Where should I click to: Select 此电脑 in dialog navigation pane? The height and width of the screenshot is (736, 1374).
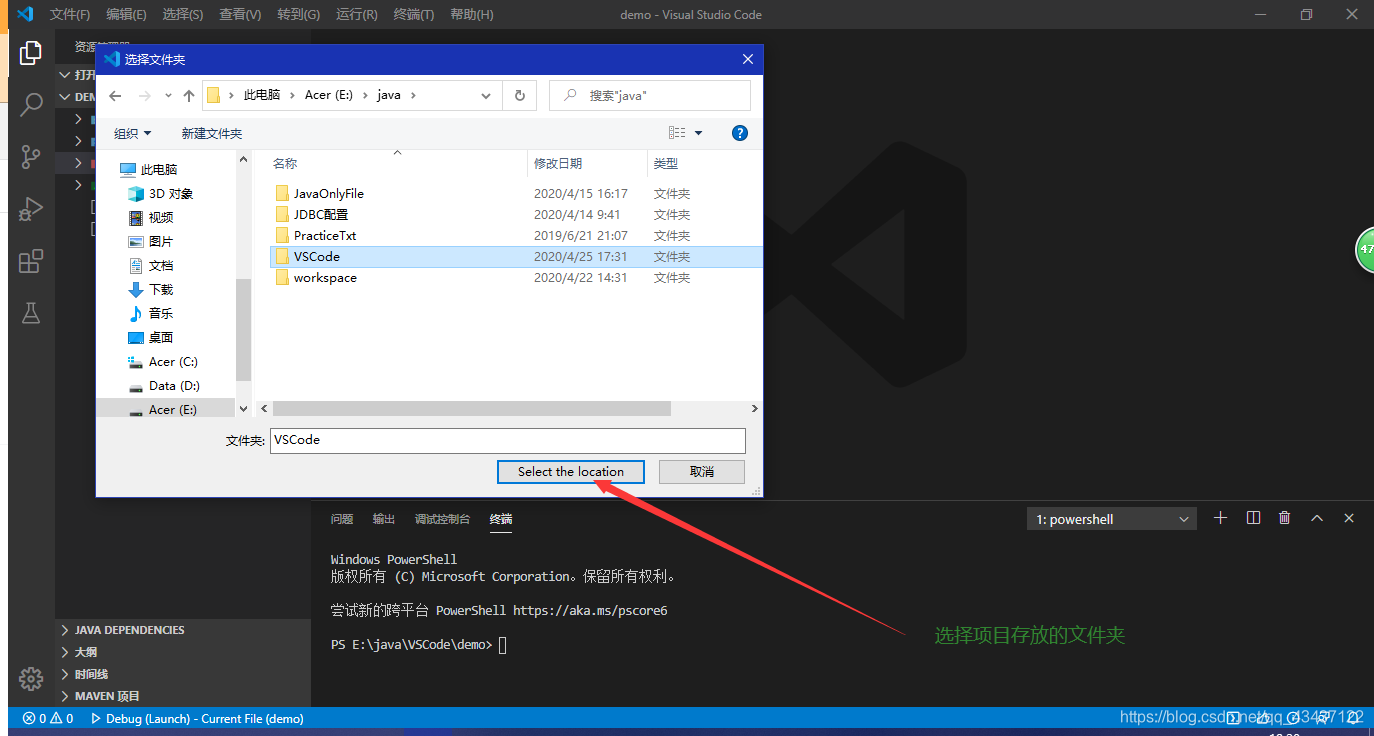tap(148, 169)
